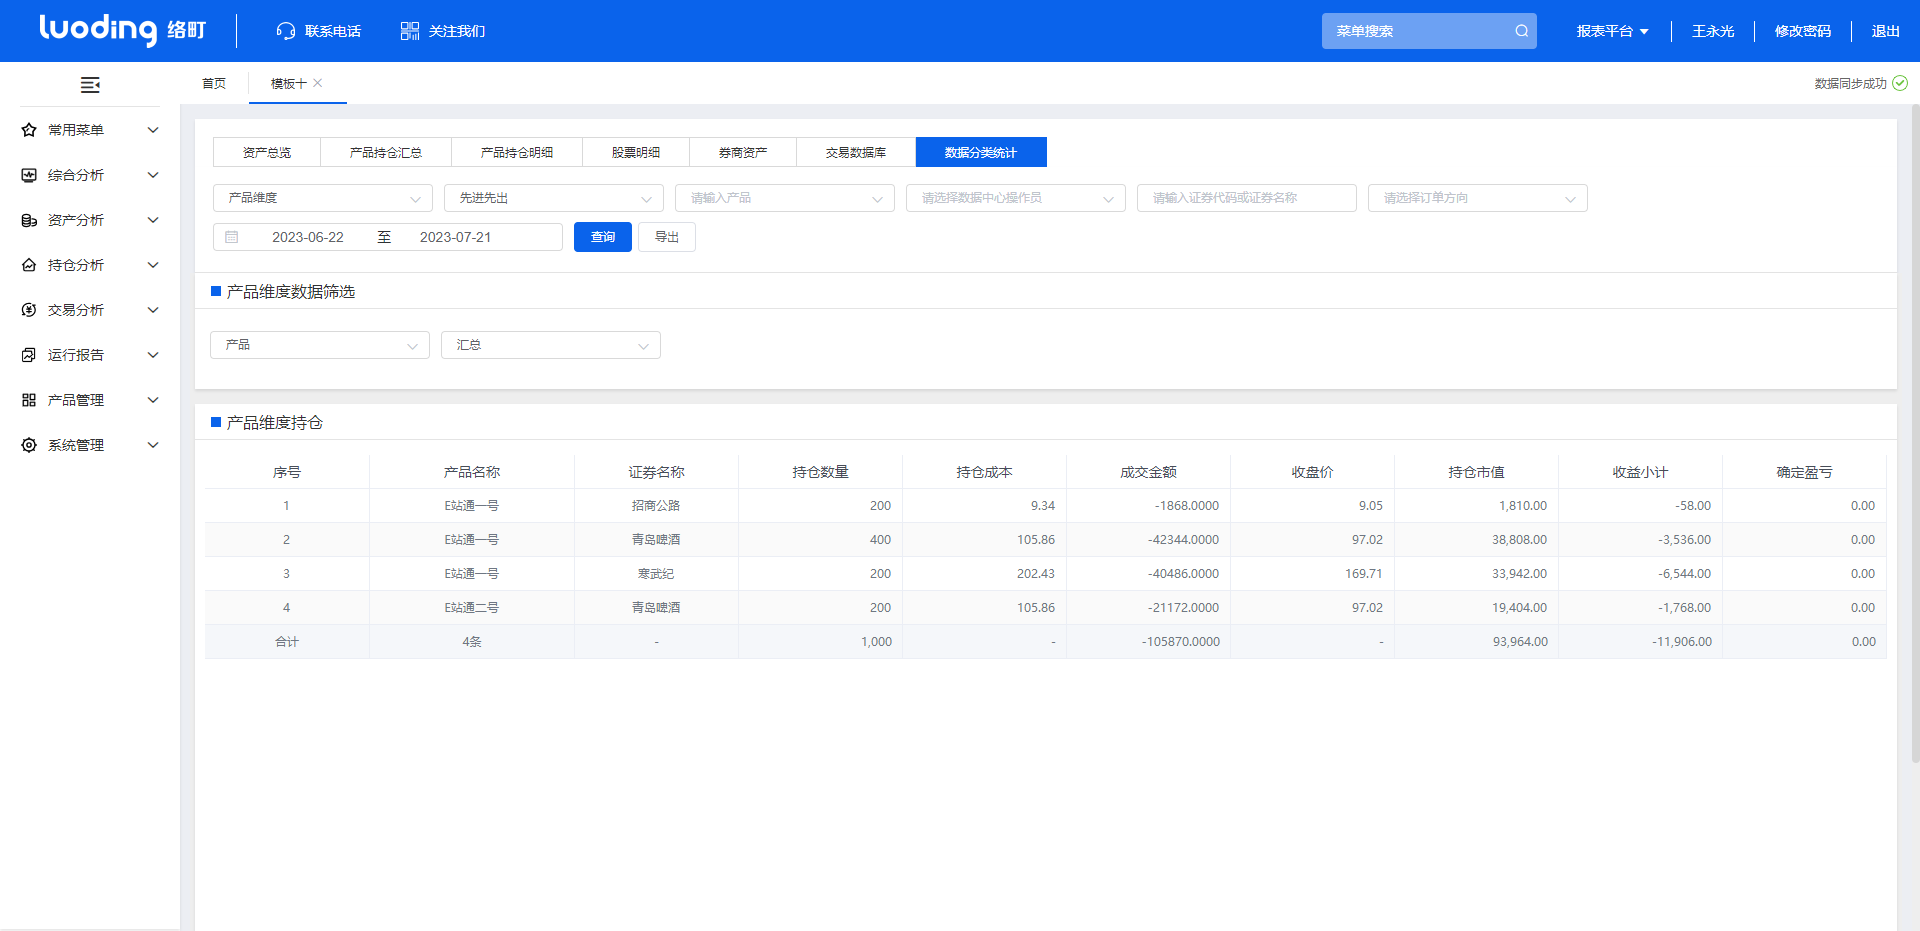This screenshot has height=931, width=1920.
Task: Click the 持仓数量 column header
Action: pyautogui.click(x=820, y=472)
